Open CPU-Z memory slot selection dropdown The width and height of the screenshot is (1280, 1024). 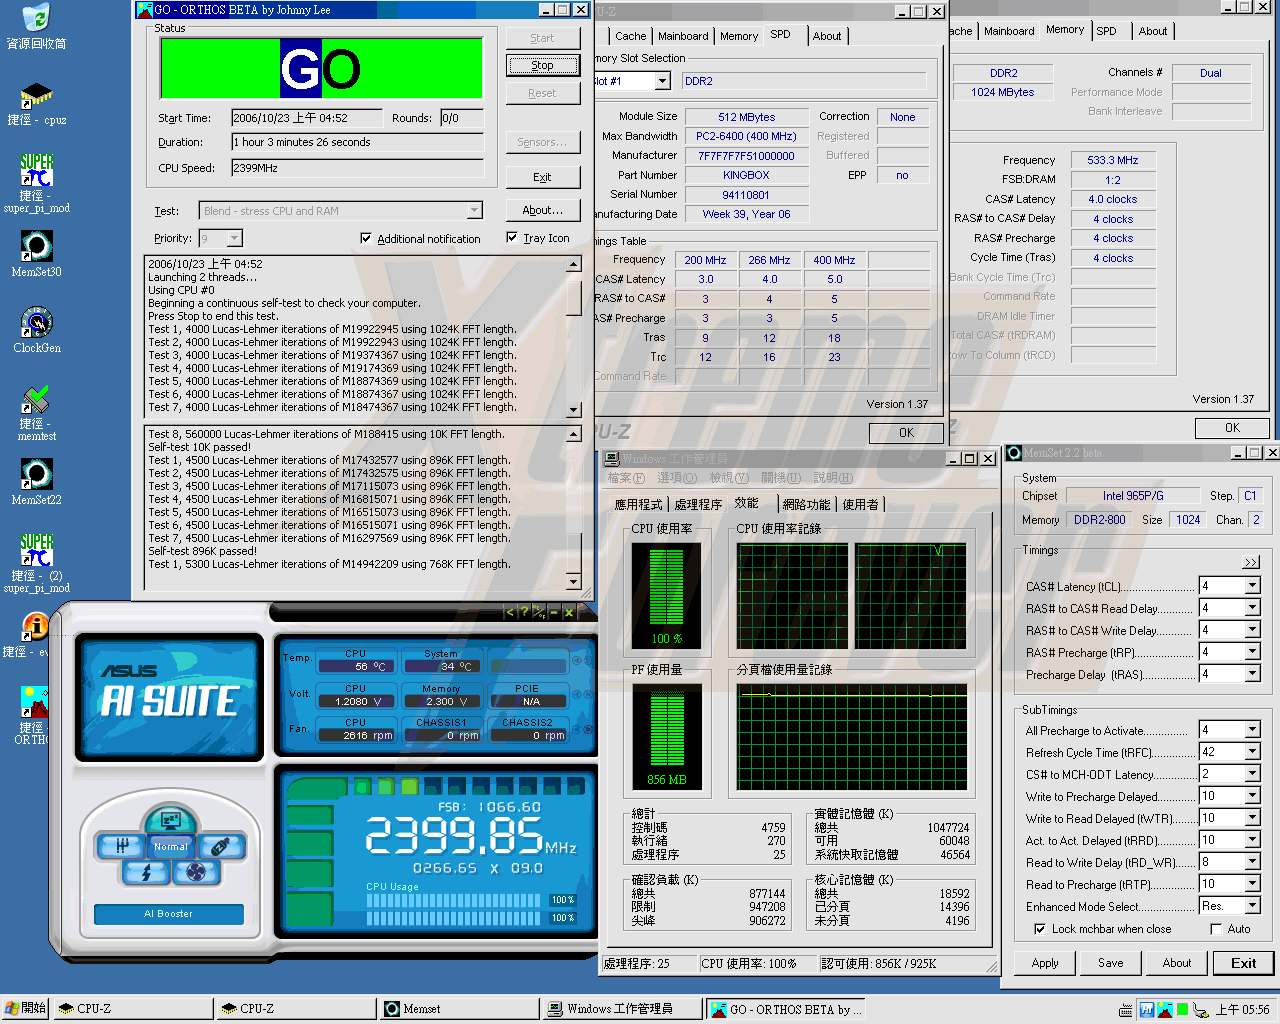[x=662, y=81]
